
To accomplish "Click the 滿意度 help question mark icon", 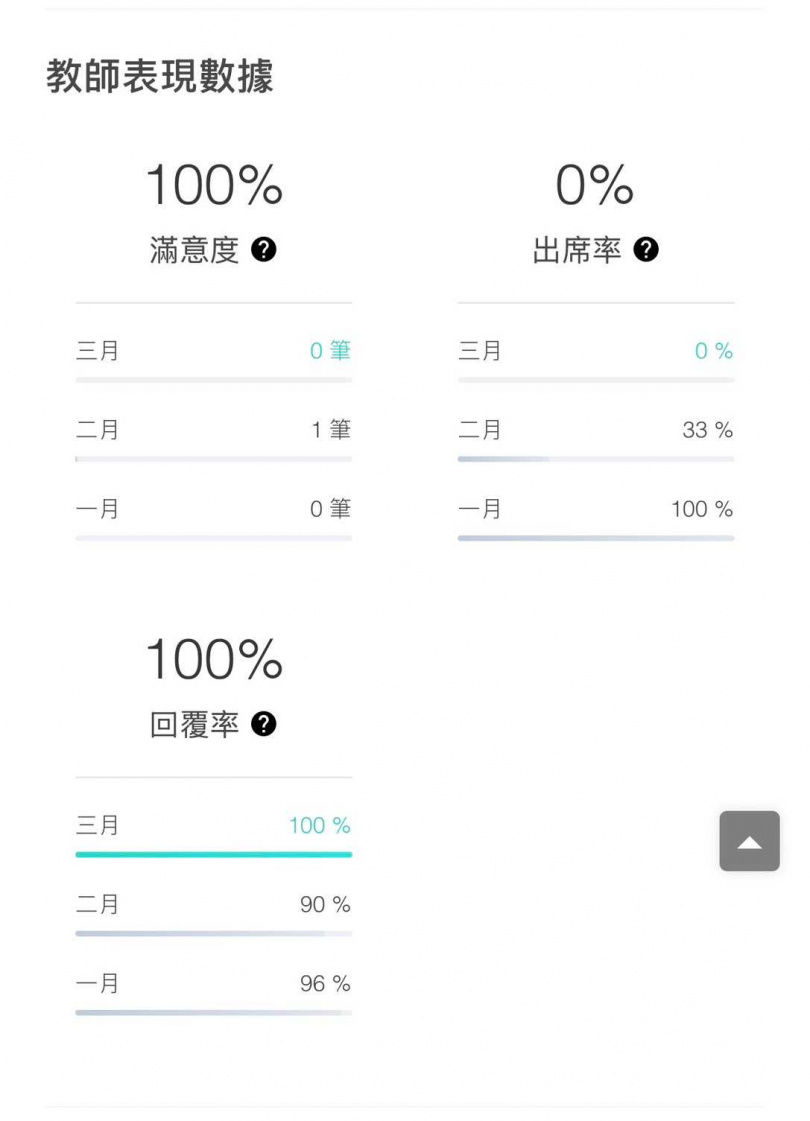I will [x=263, y=250].
